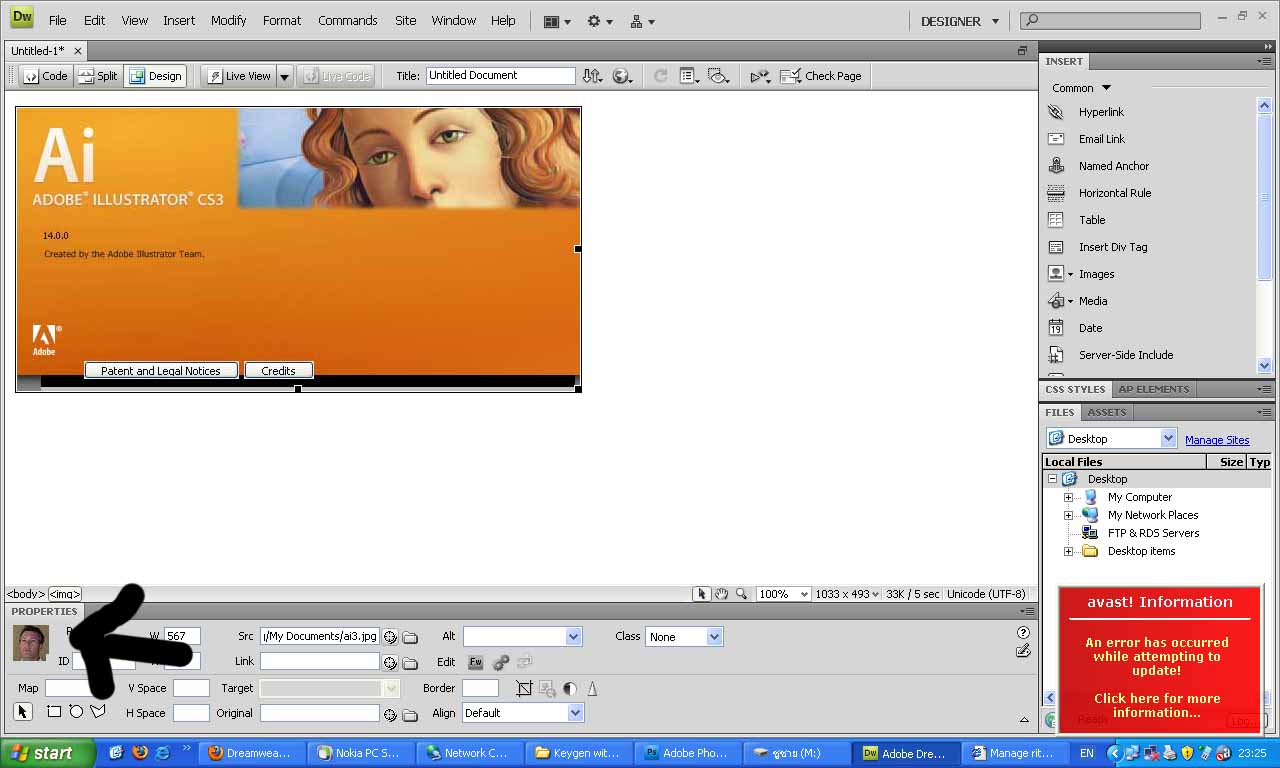Open the File menu
1280x768 pixels.
point(58,21)
